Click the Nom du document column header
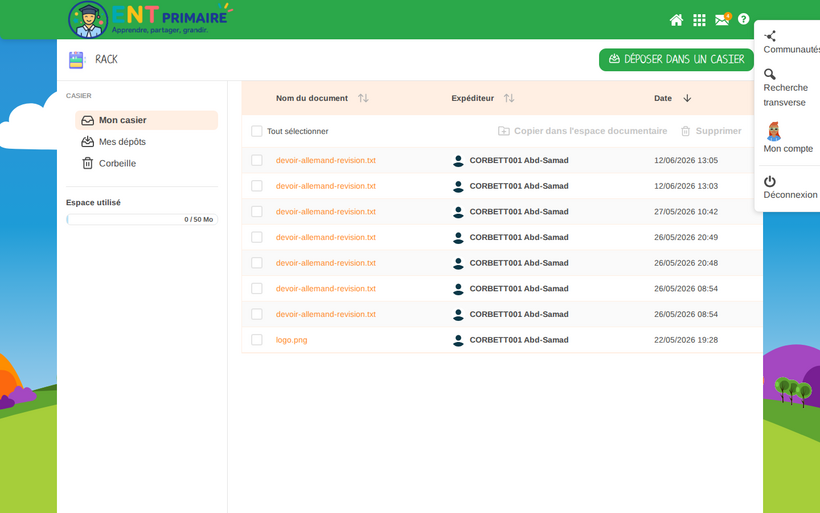This screenshot has height=513, width=820. (x=312, y=98)
